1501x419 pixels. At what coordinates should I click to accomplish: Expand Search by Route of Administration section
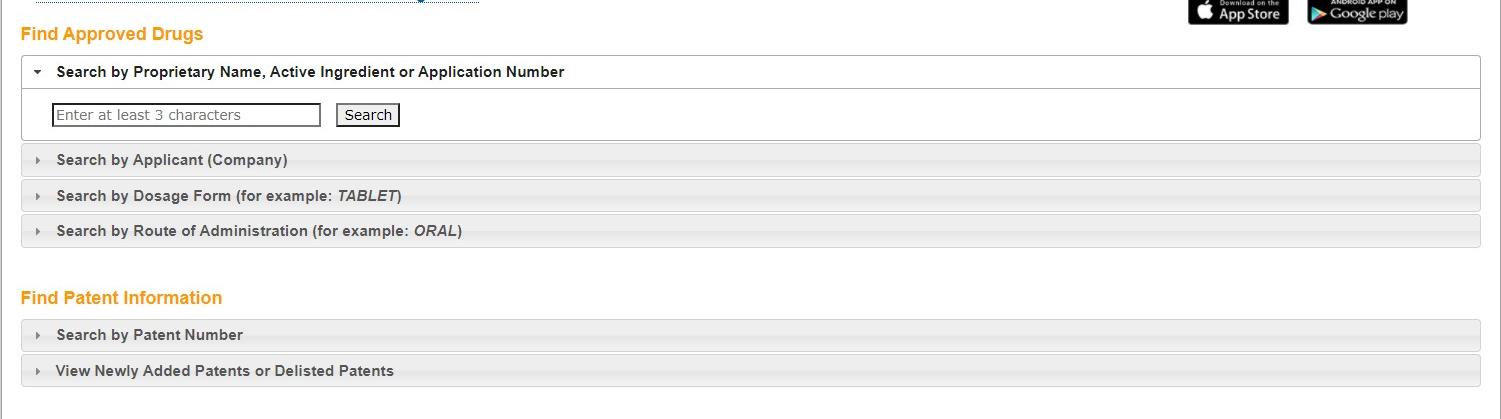tap(259, 231)
